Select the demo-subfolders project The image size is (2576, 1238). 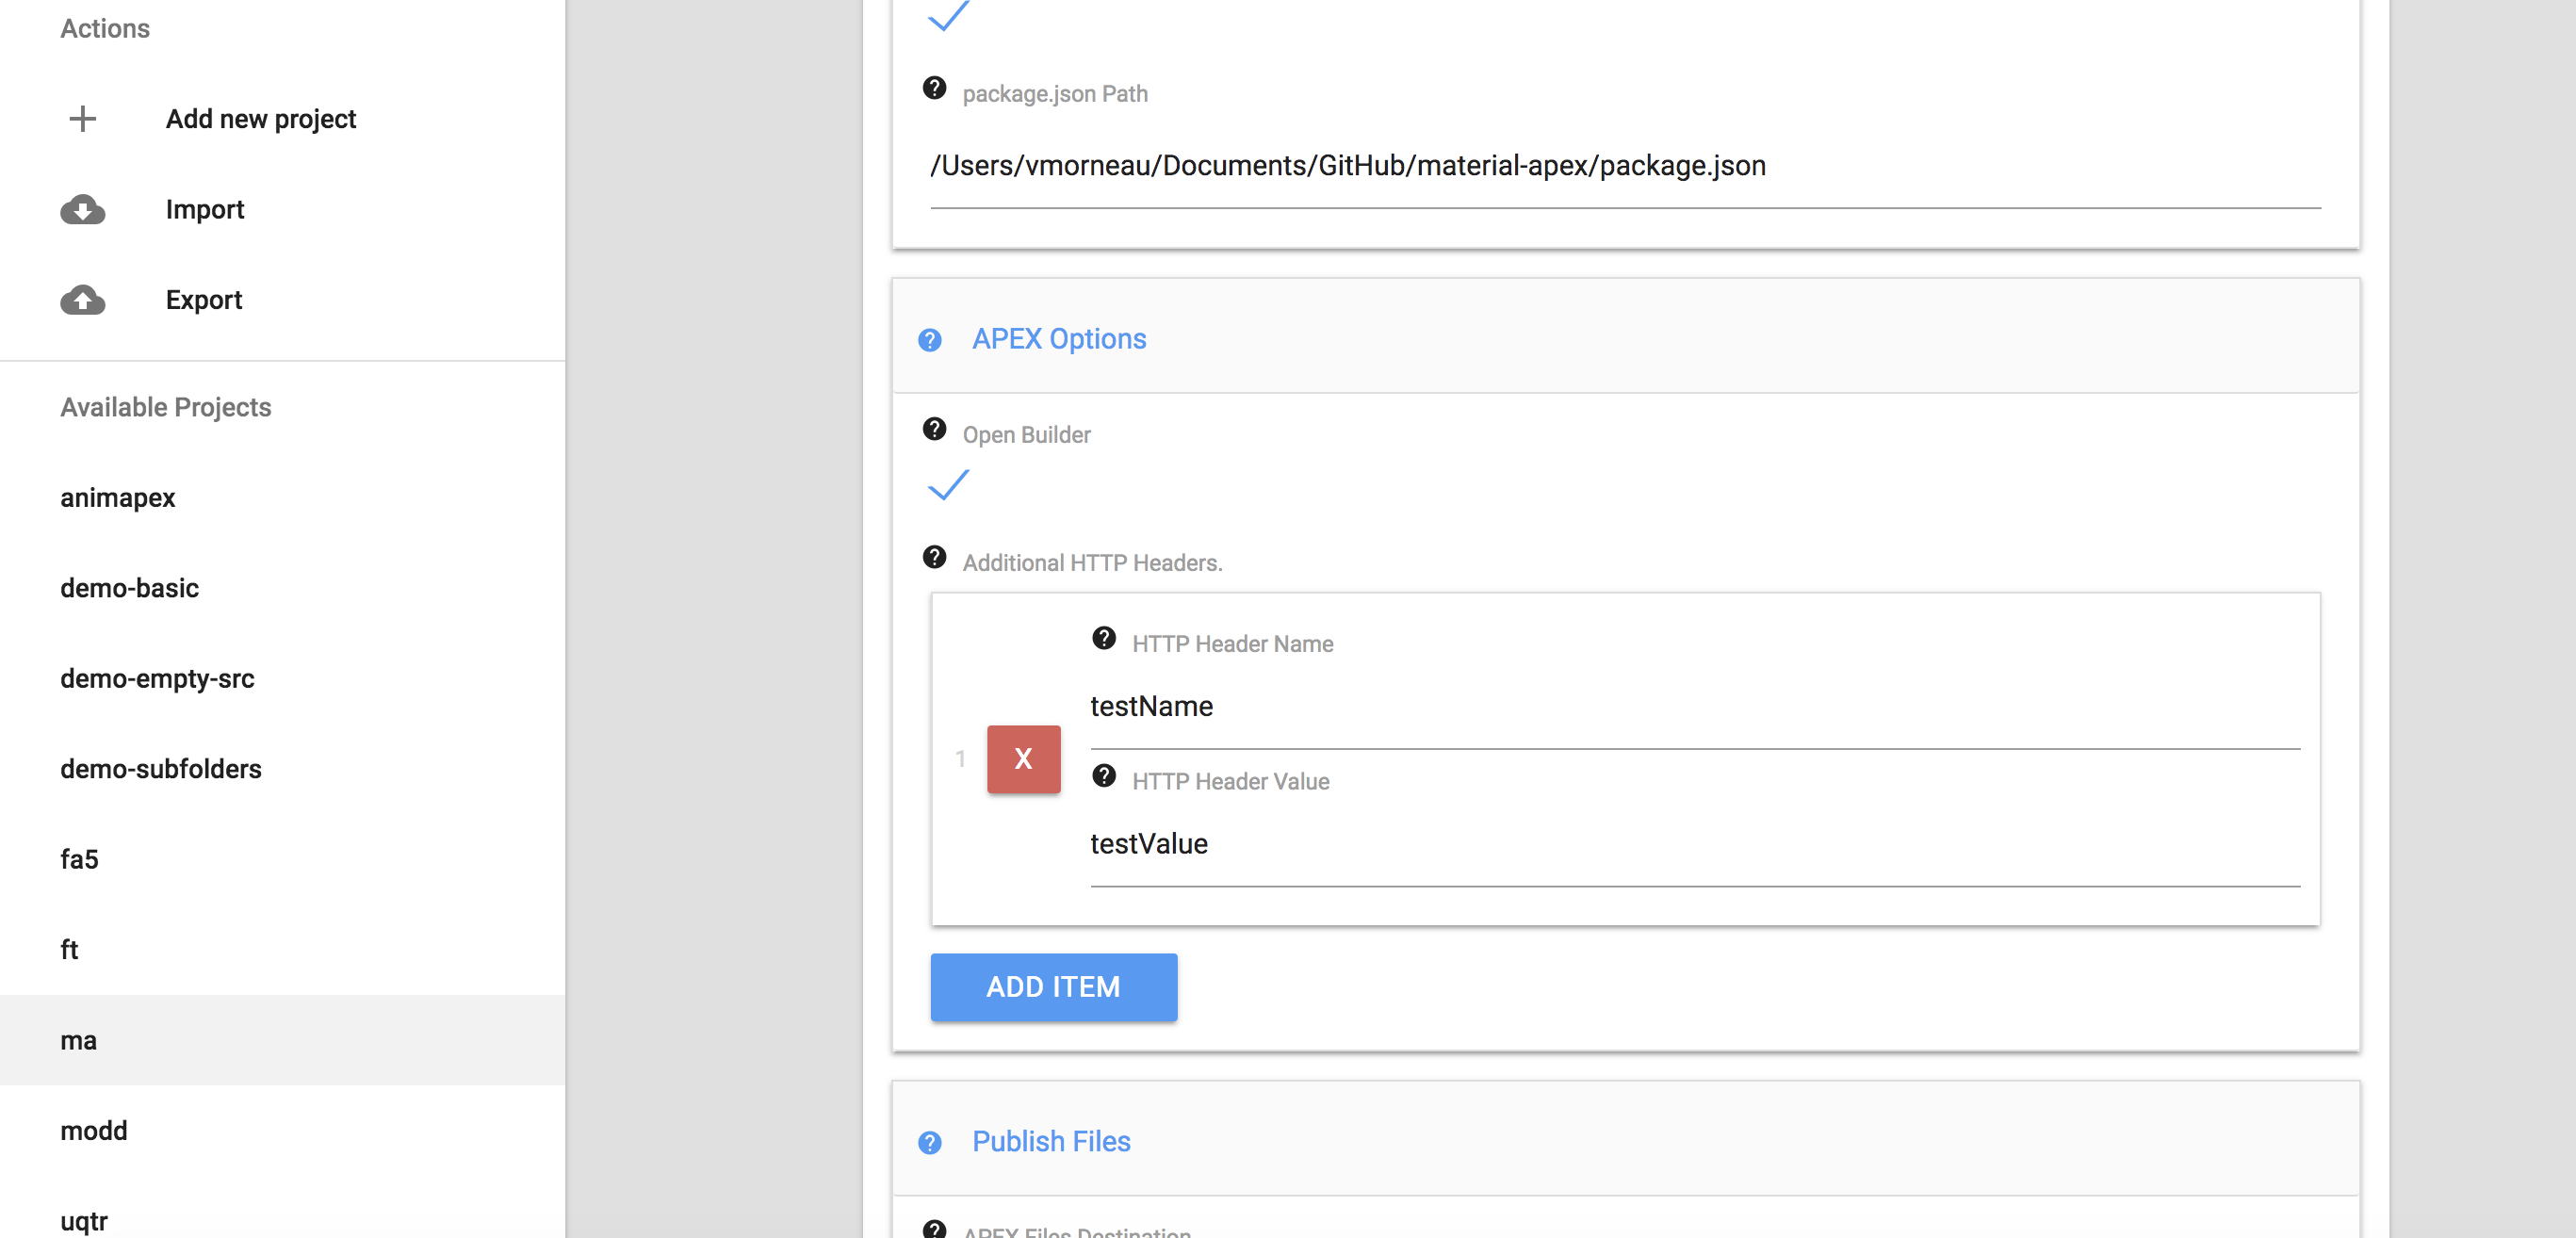point(161,769)
